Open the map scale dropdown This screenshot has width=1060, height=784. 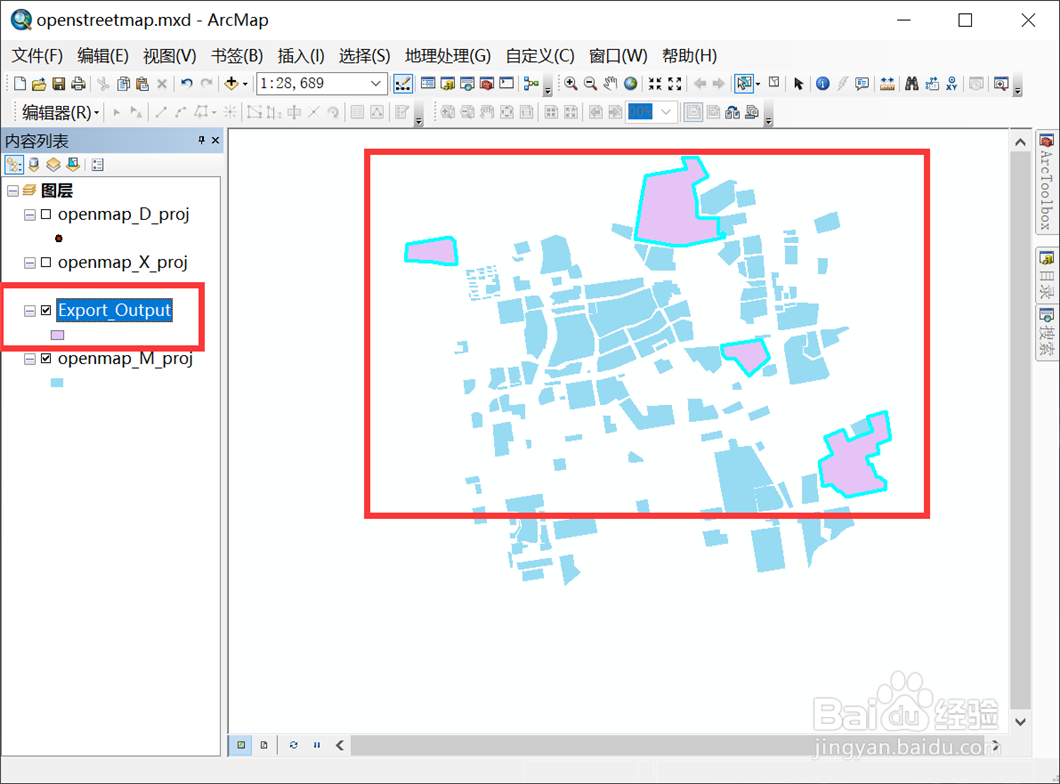377,84
